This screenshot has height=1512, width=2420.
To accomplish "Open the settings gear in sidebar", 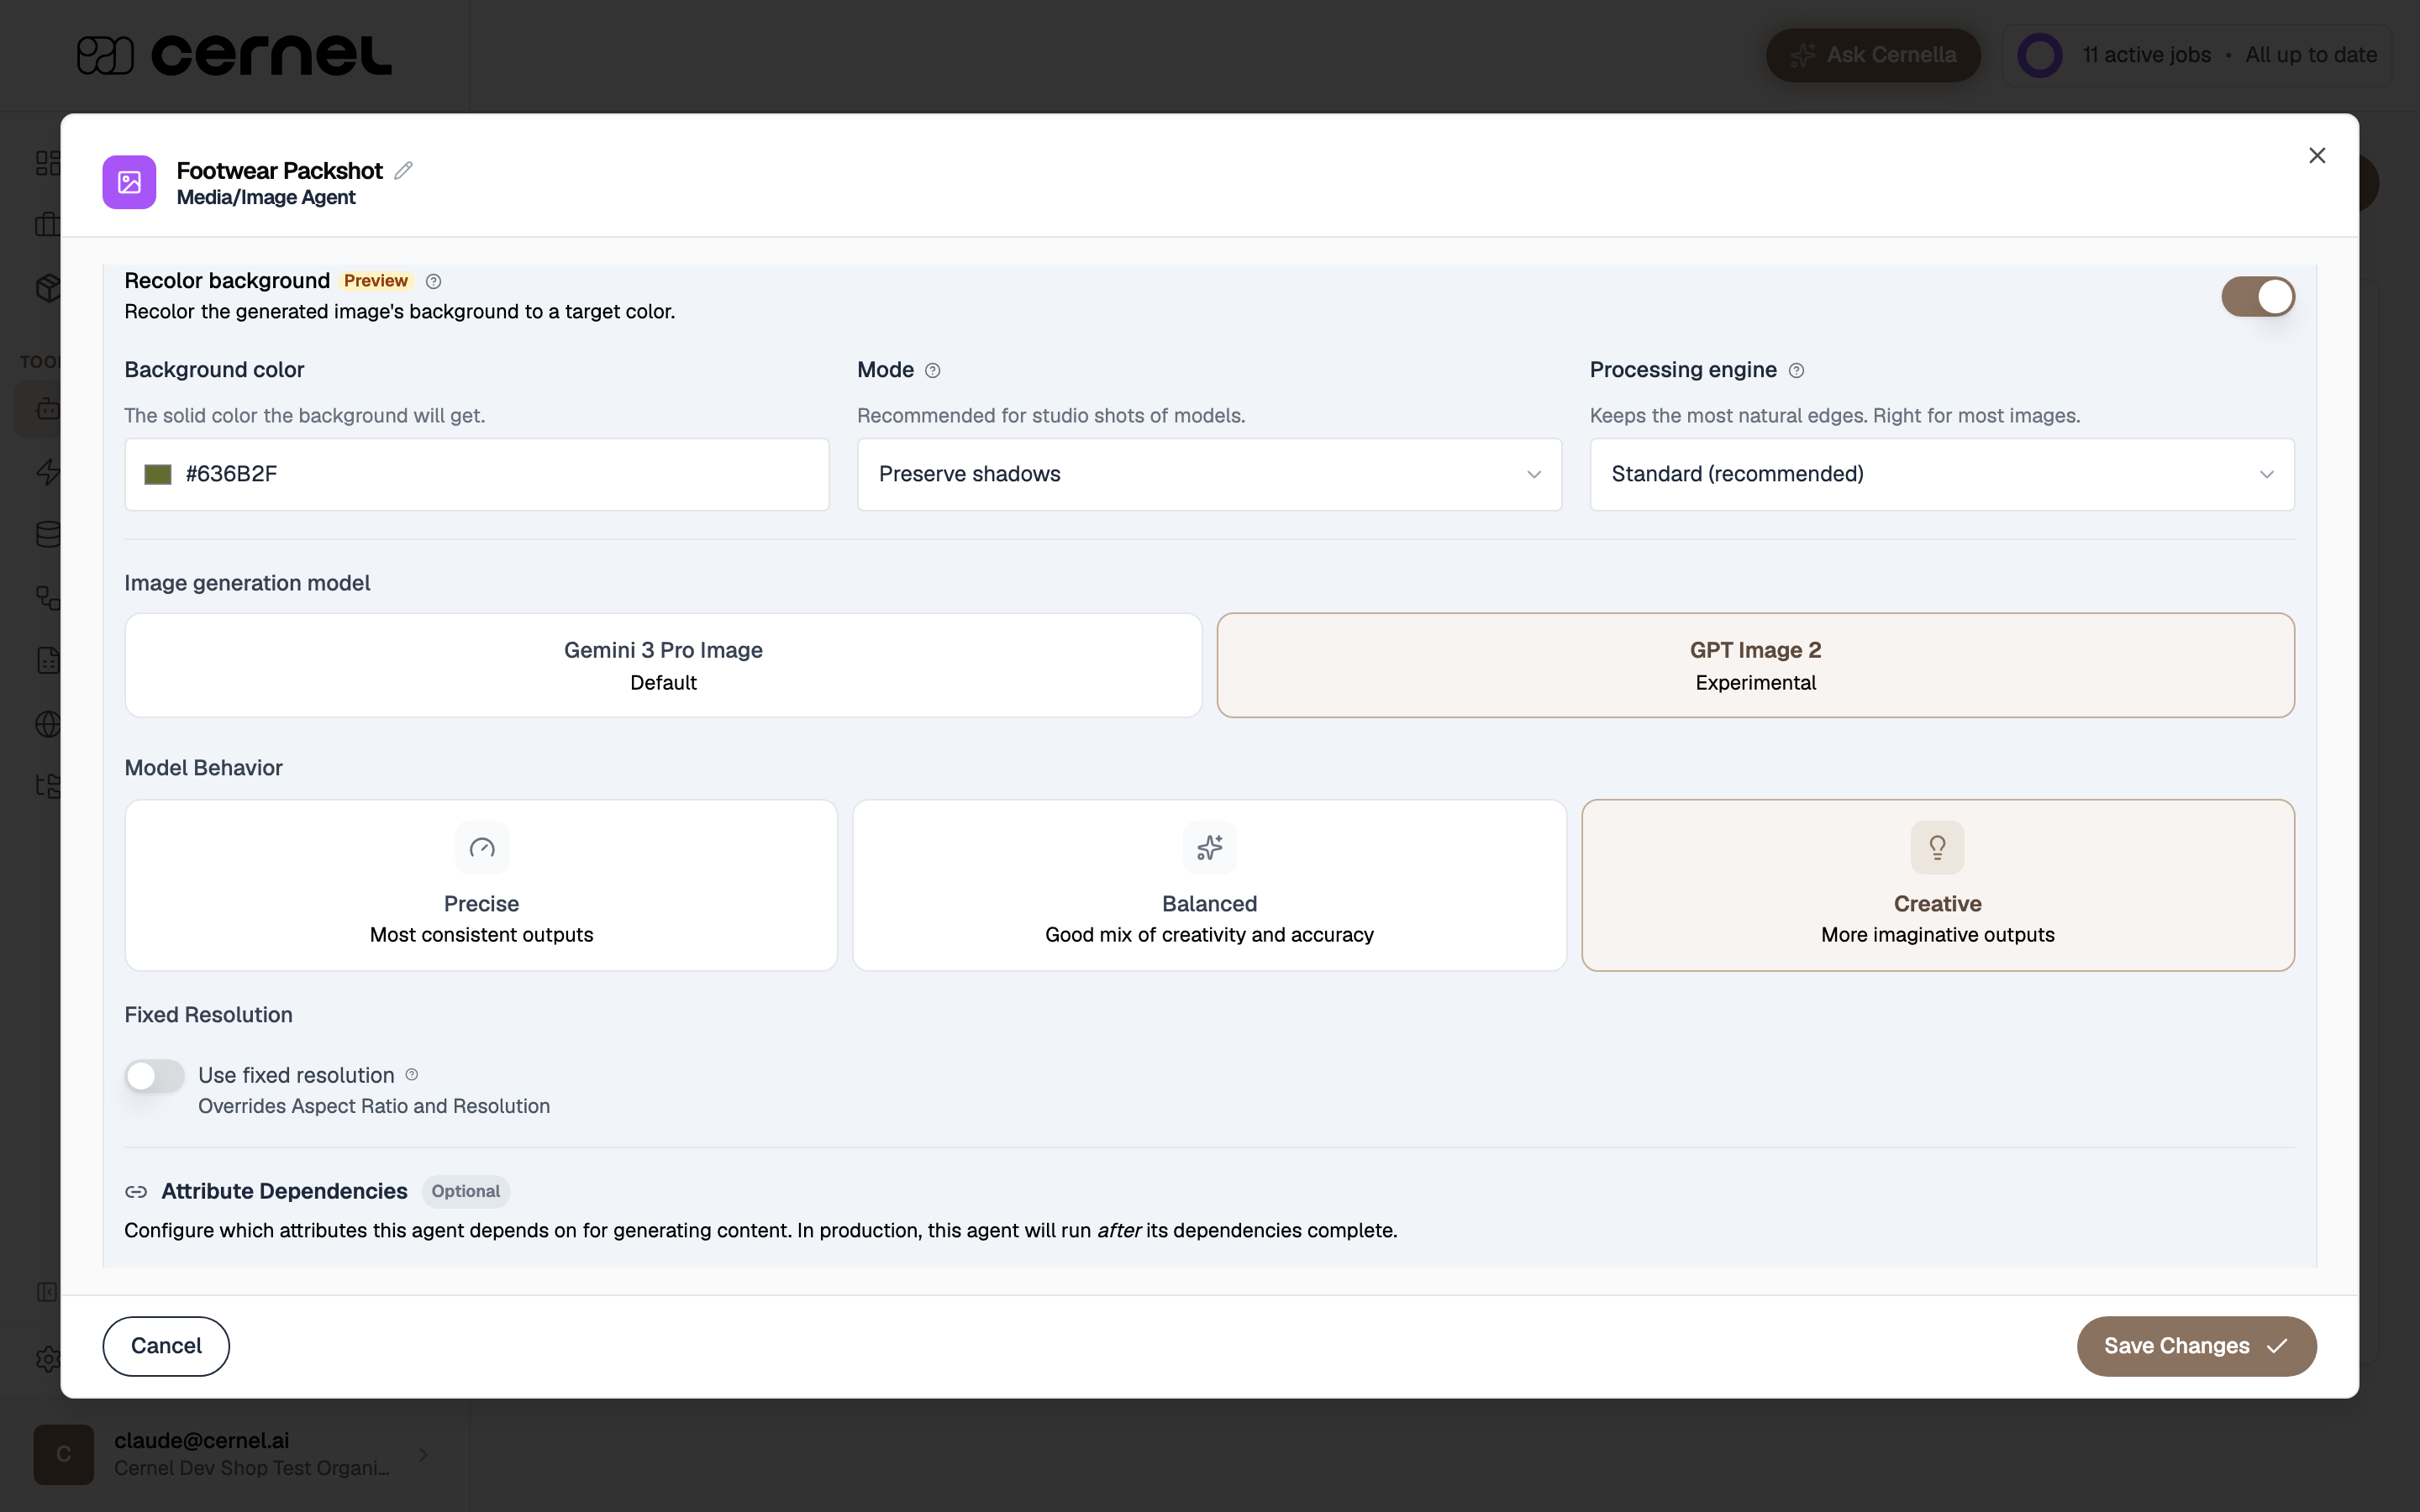I will click(x=48, y=1358).
